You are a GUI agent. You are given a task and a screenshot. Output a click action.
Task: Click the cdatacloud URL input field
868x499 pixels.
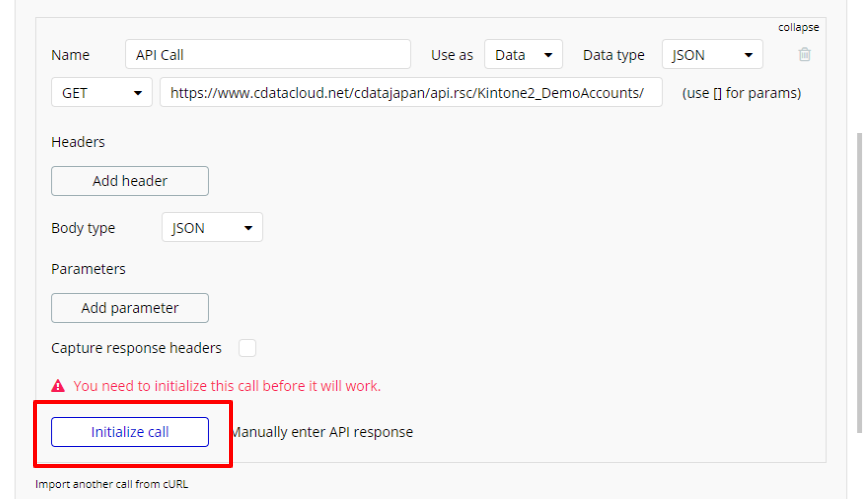point(411,92)
